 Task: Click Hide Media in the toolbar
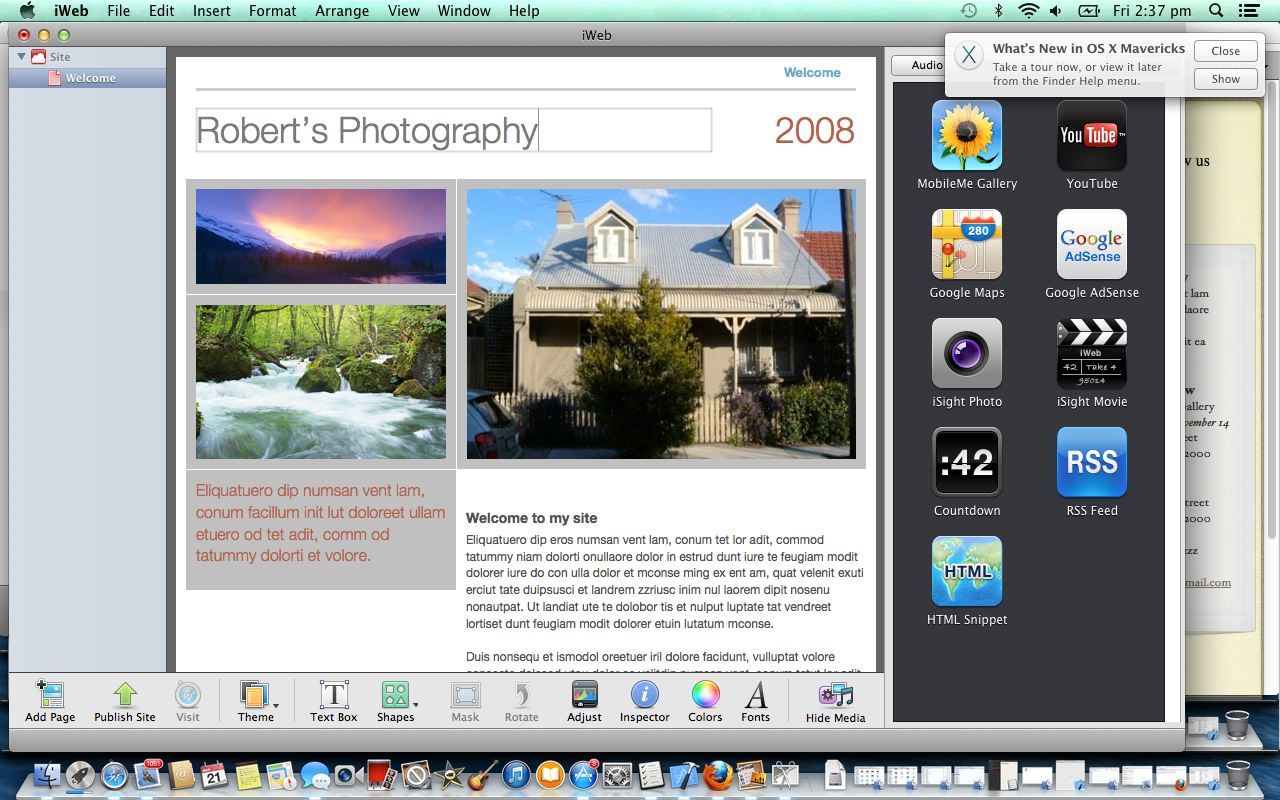(835, 701)
